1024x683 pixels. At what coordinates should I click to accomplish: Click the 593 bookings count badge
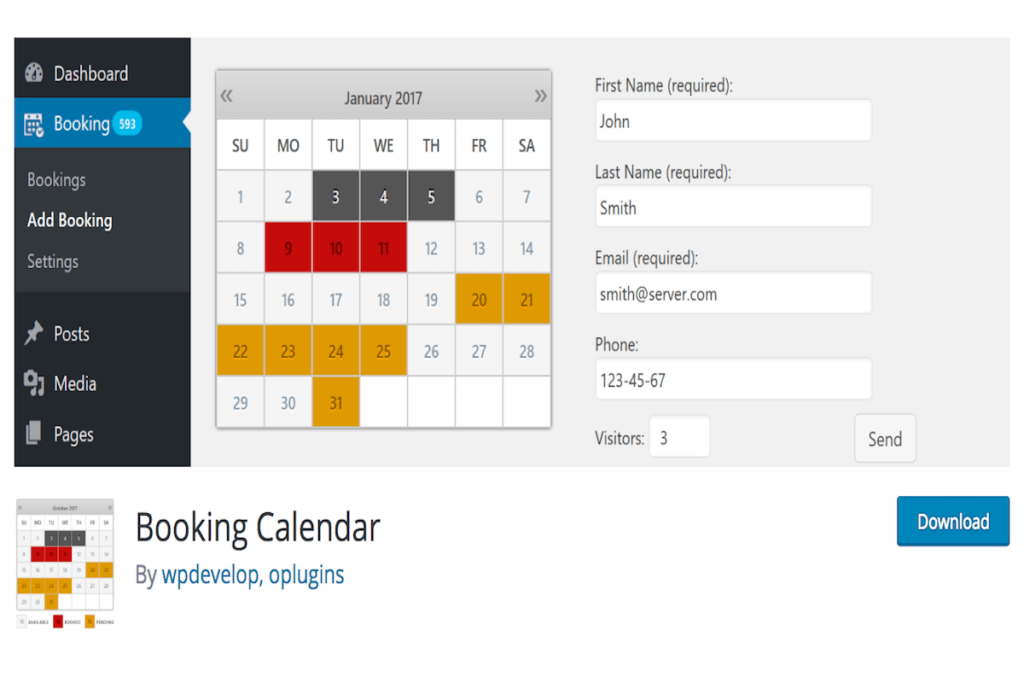(127, 123)
